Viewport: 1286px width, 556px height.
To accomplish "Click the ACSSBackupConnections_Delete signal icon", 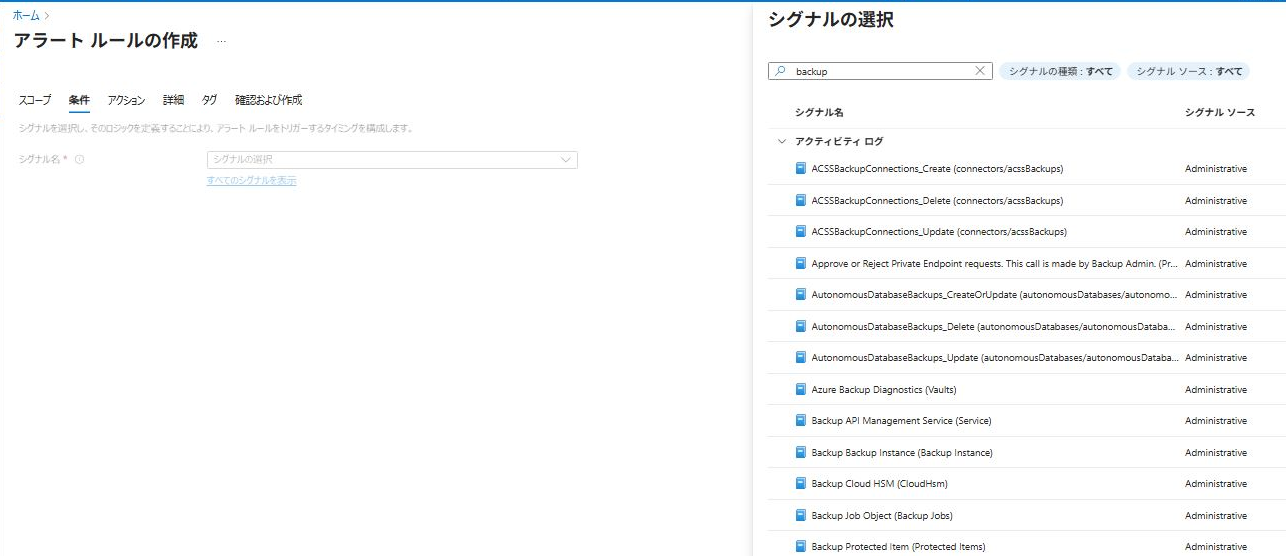I will tap(801, 200).
